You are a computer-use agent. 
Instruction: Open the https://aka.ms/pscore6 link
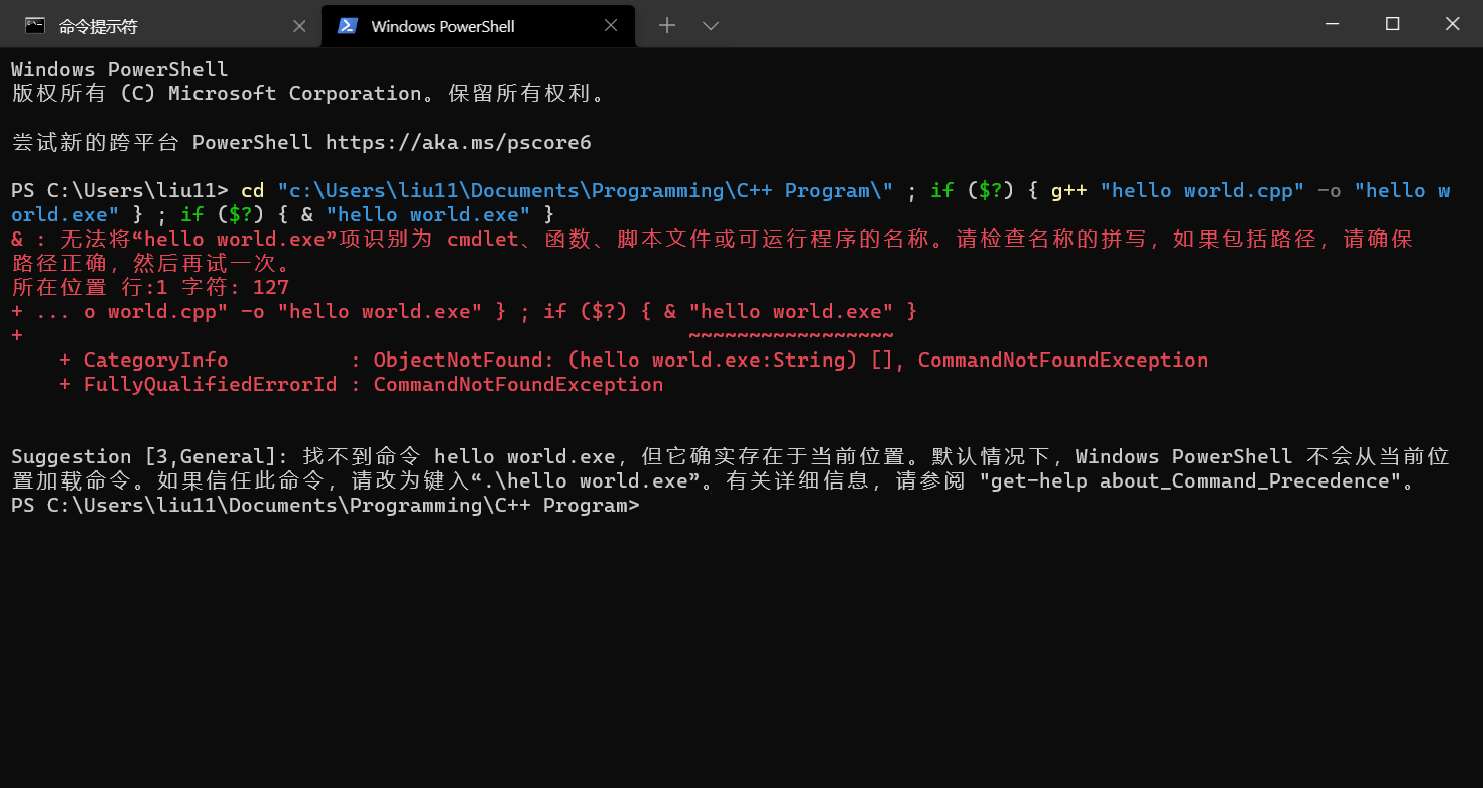pyautogui.click(x=458, y=142)
